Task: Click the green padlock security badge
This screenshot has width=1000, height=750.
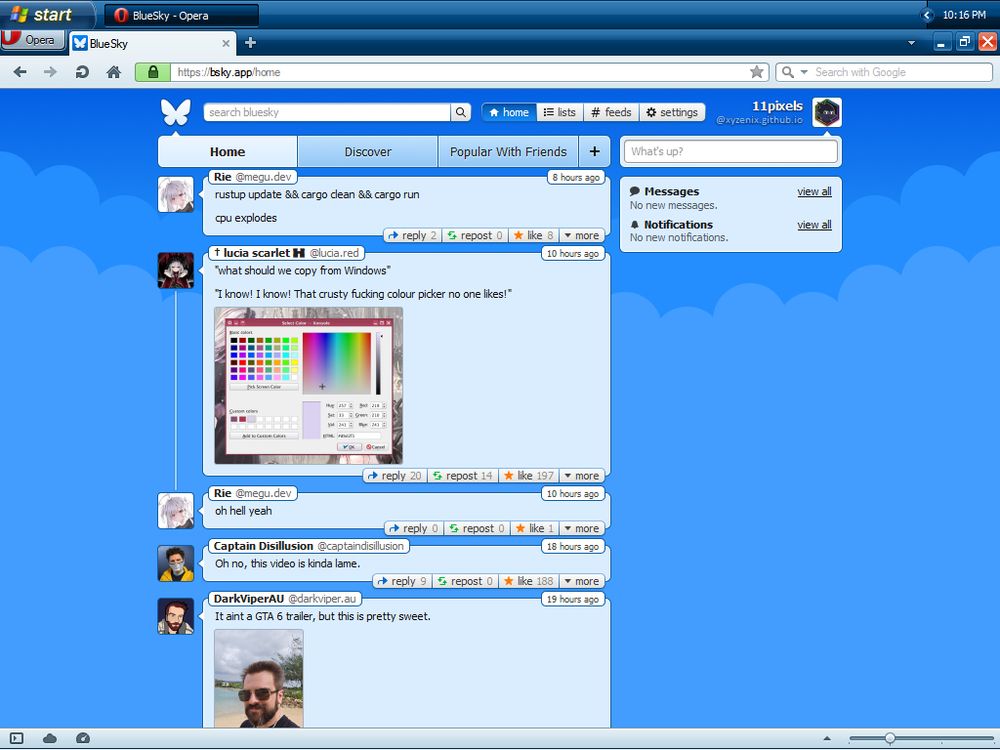Action: click(152, 72)
